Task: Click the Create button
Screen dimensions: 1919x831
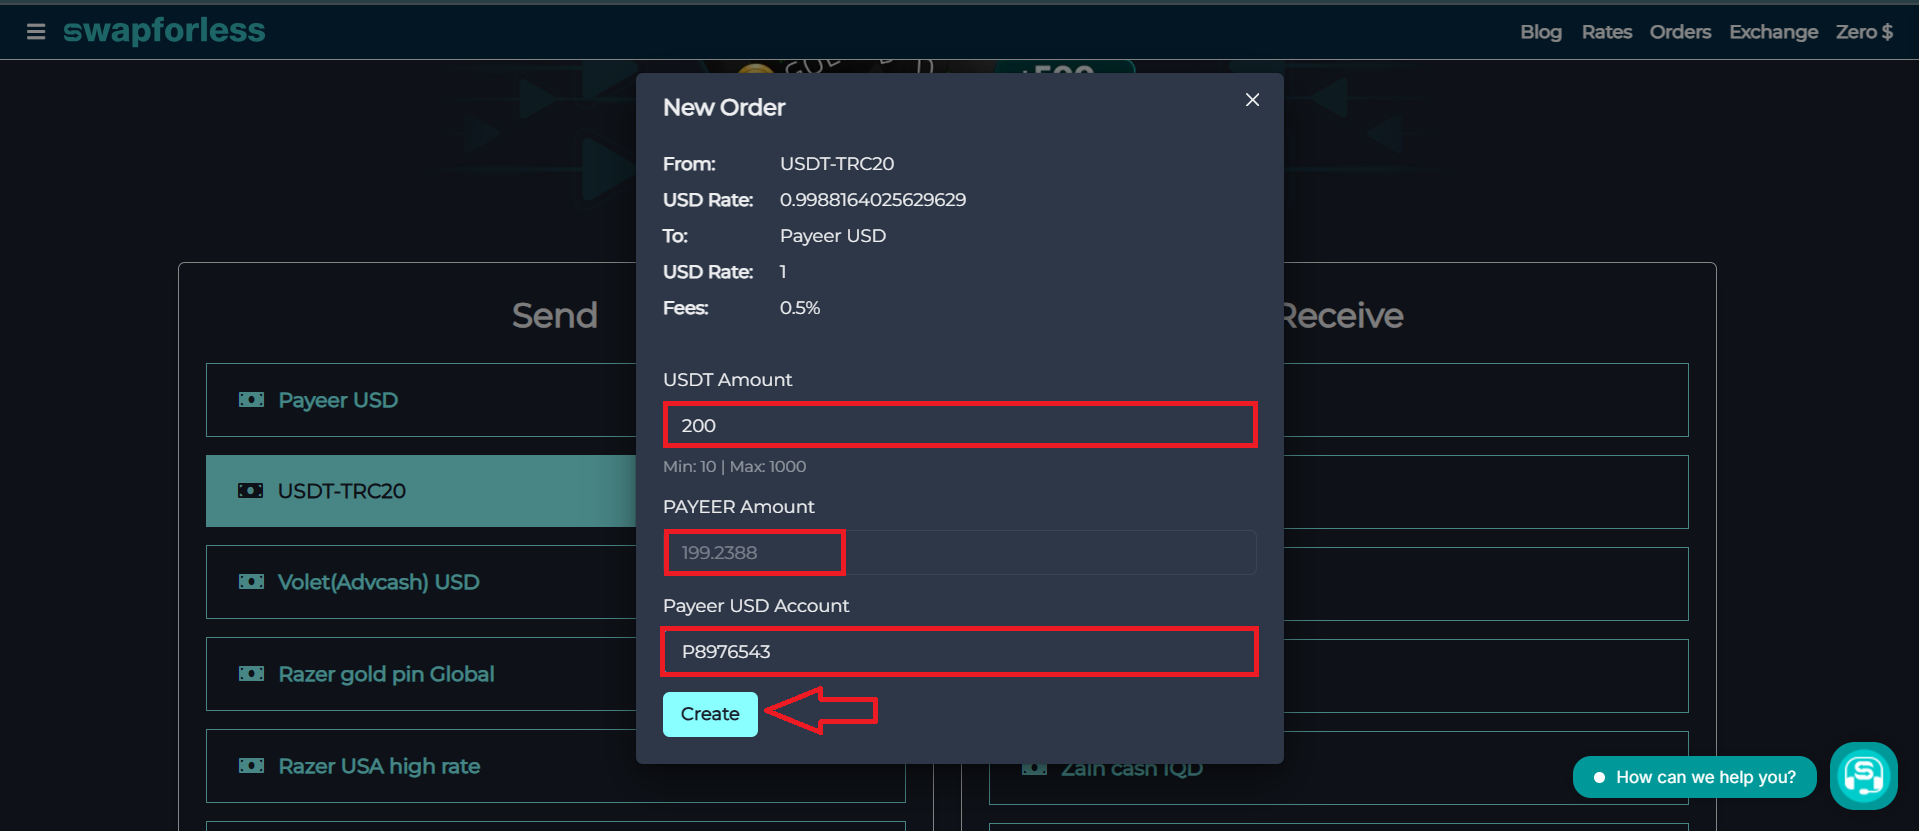Action: 710,714
